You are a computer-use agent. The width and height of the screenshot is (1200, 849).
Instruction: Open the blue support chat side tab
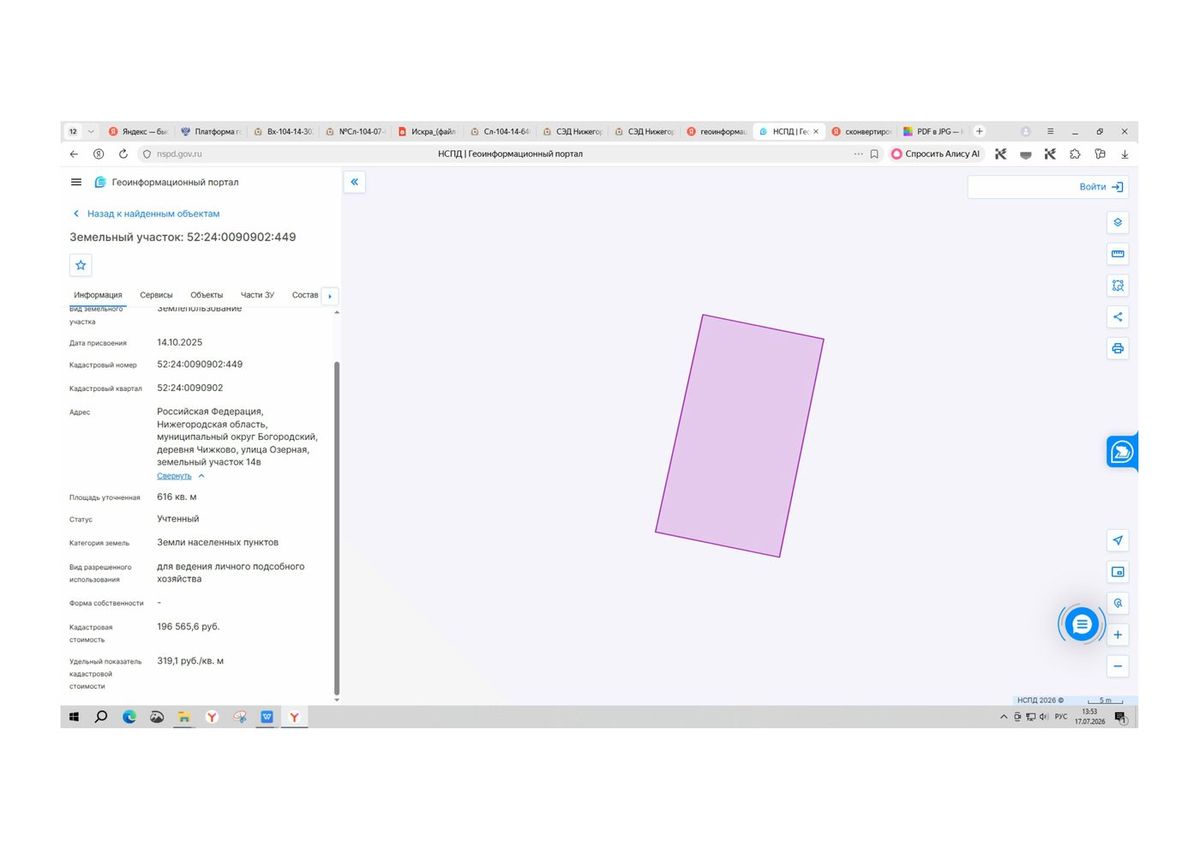pyautogui.click(x=1122, y=453)
